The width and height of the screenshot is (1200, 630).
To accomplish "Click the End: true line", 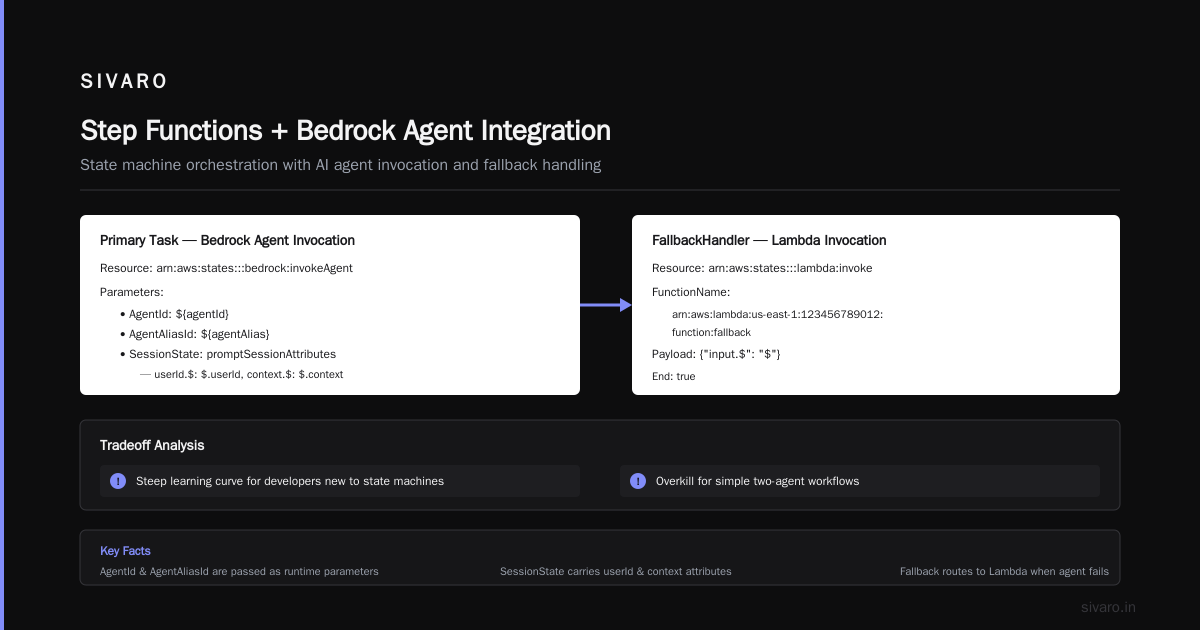I will tap(673, 376).
